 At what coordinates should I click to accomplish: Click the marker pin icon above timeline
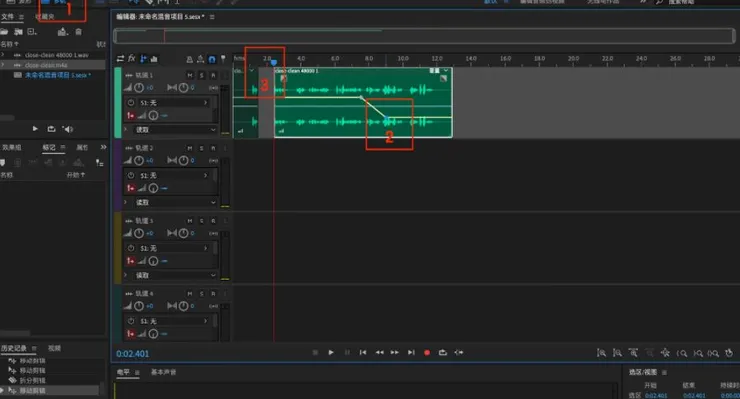point(223,59)
